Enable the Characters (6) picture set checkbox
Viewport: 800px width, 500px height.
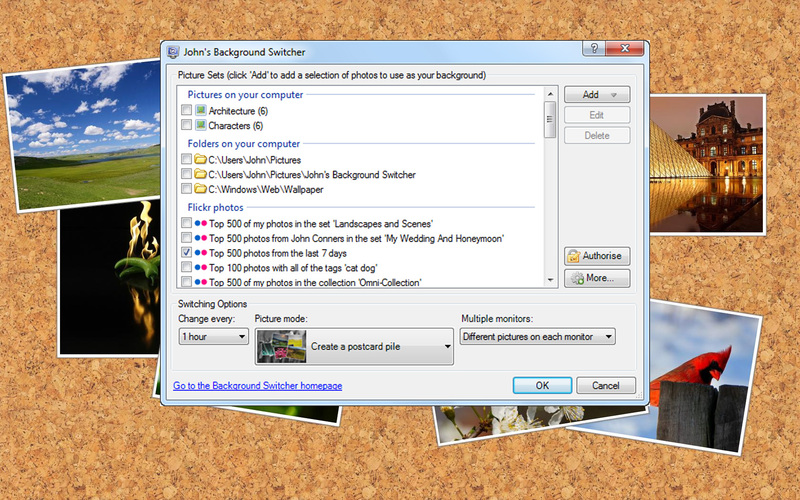click(x=186, y=125)
